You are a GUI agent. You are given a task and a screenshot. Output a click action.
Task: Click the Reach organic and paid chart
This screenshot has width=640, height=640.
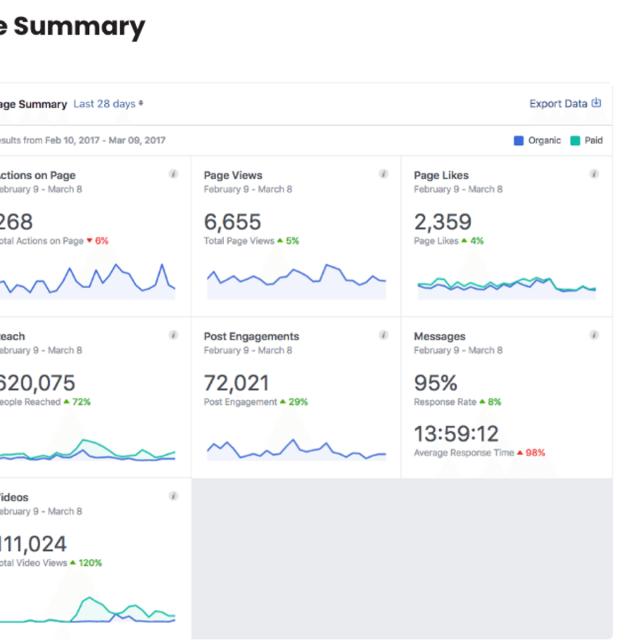point(87,450)
